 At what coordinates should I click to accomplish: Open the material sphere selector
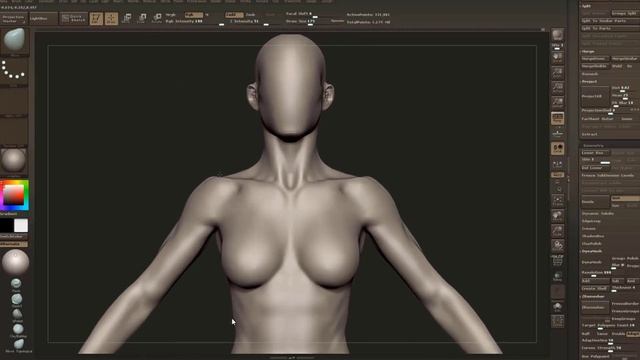pos(14,161)
